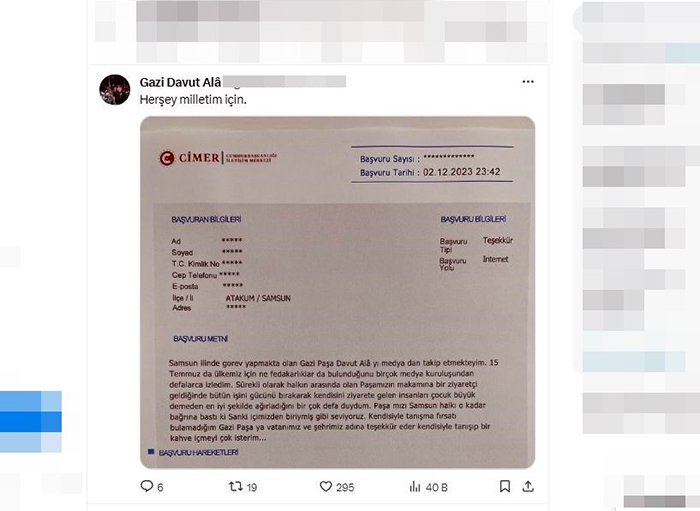Open Gazi Davut Alâ's profile name link
The height and width of the screenshot is (511, 700).
point(180,82)
